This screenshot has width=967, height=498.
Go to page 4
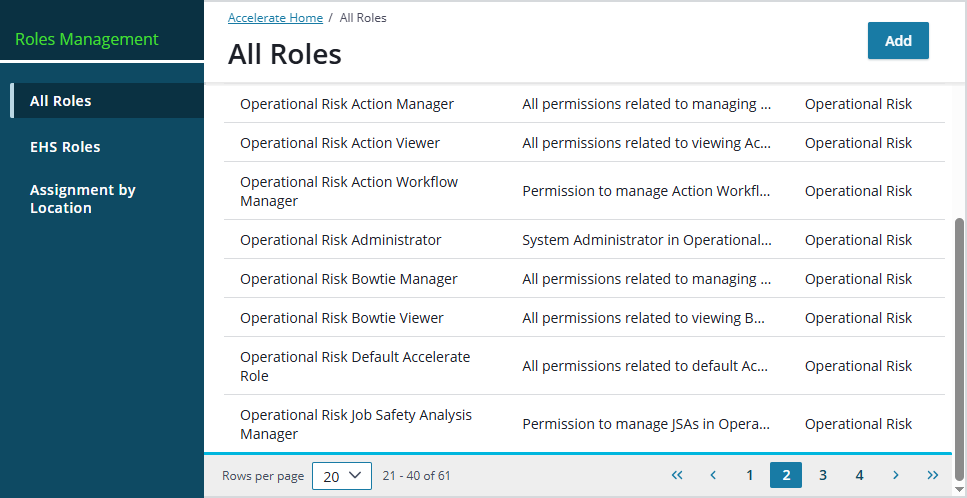pos(859,475)
